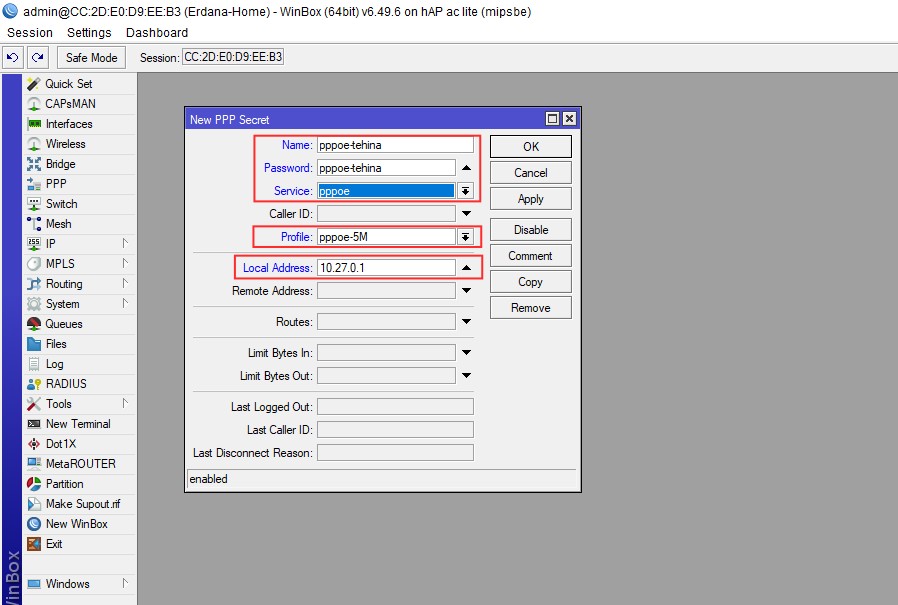Open the Dashboard menu
Image resolution: width=898 pixels, height=605 pixels.
(x=157, y=33)
